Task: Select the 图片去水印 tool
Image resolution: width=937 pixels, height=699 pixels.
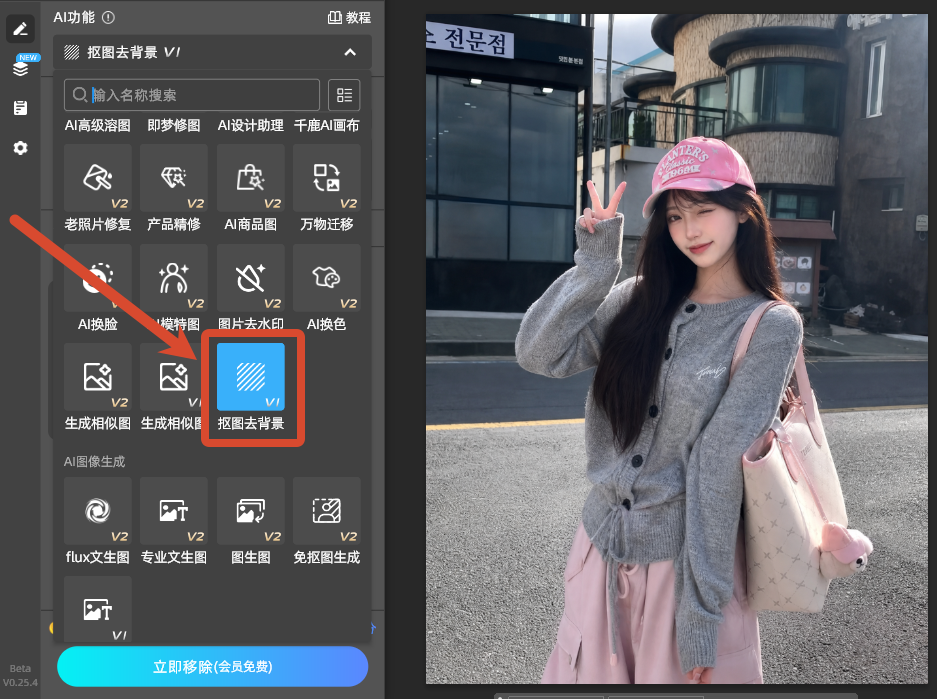Action: [x=250, y=289]
